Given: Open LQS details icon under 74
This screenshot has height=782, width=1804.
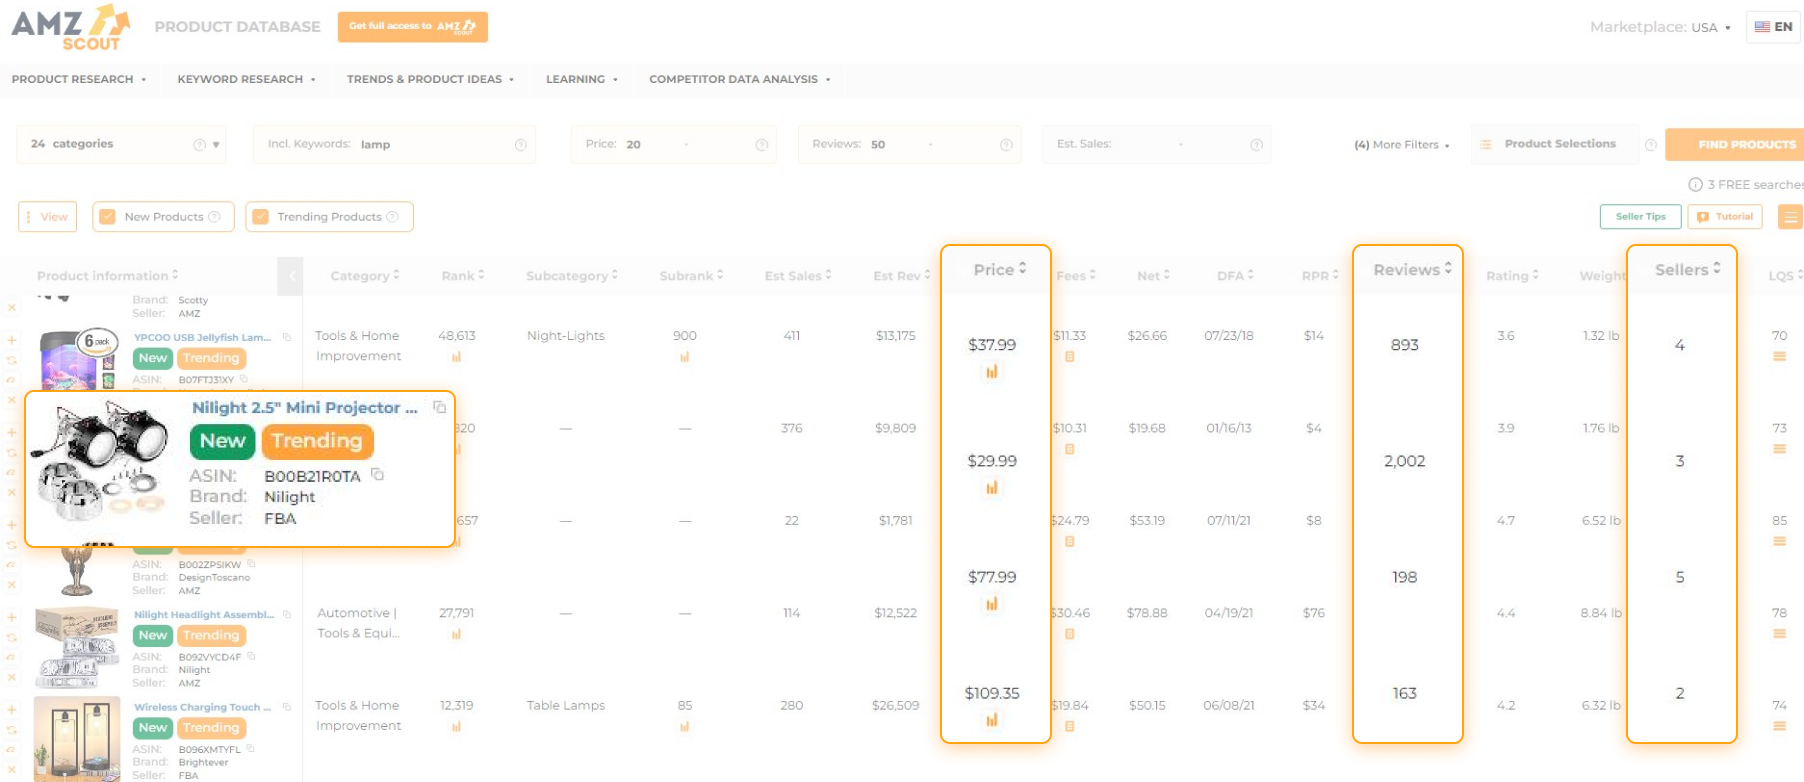Looking at the screenshot, I should pos(1779,727).
